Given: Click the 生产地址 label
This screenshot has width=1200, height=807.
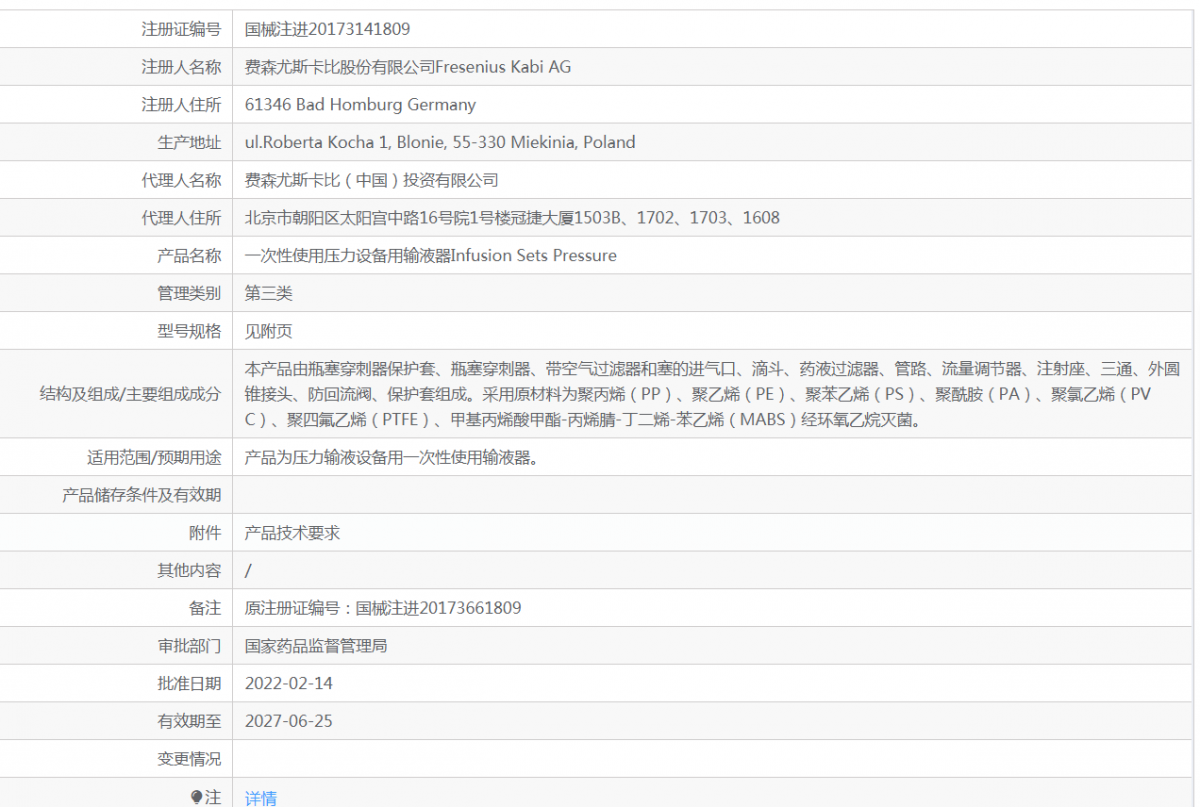Looking at the screenshot, I should [x=189, y=142].
